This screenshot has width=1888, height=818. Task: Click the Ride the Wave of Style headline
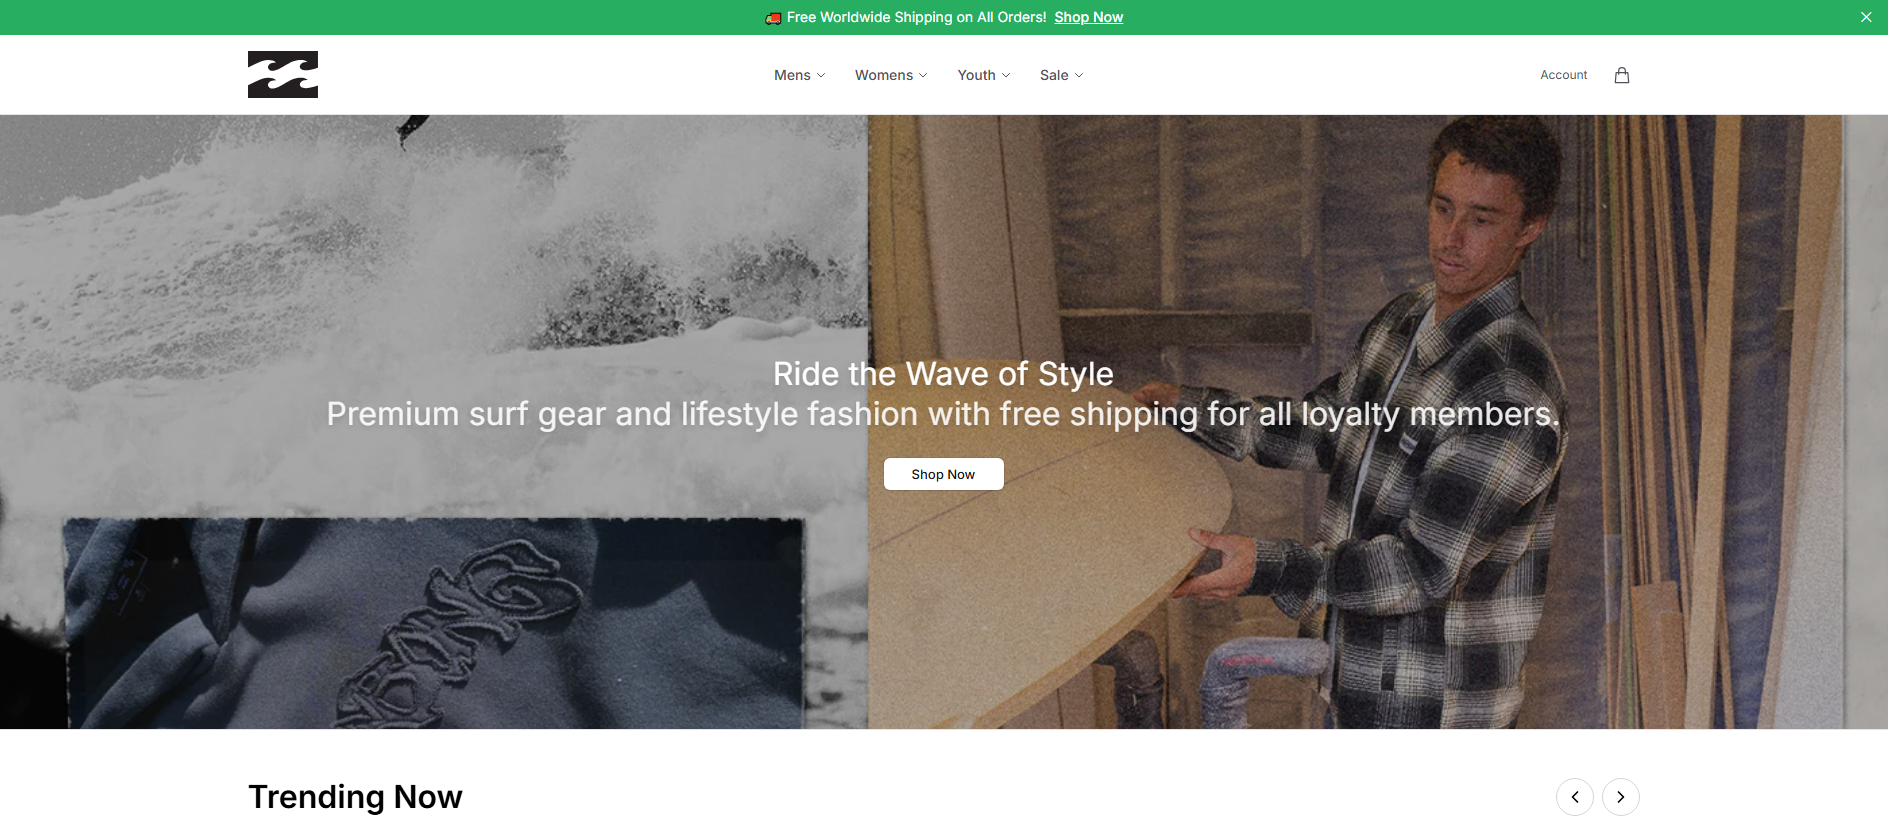pos(943,374)
